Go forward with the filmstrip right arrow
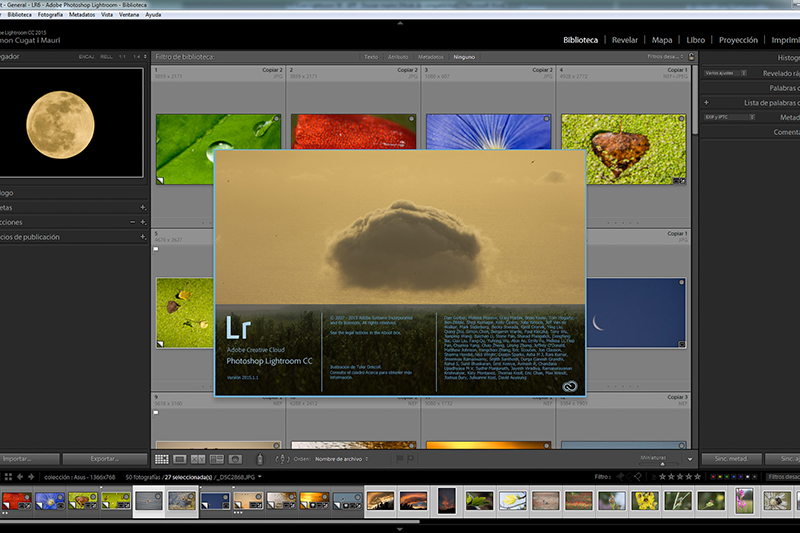 pyautogui.click(x=31, y=477)
